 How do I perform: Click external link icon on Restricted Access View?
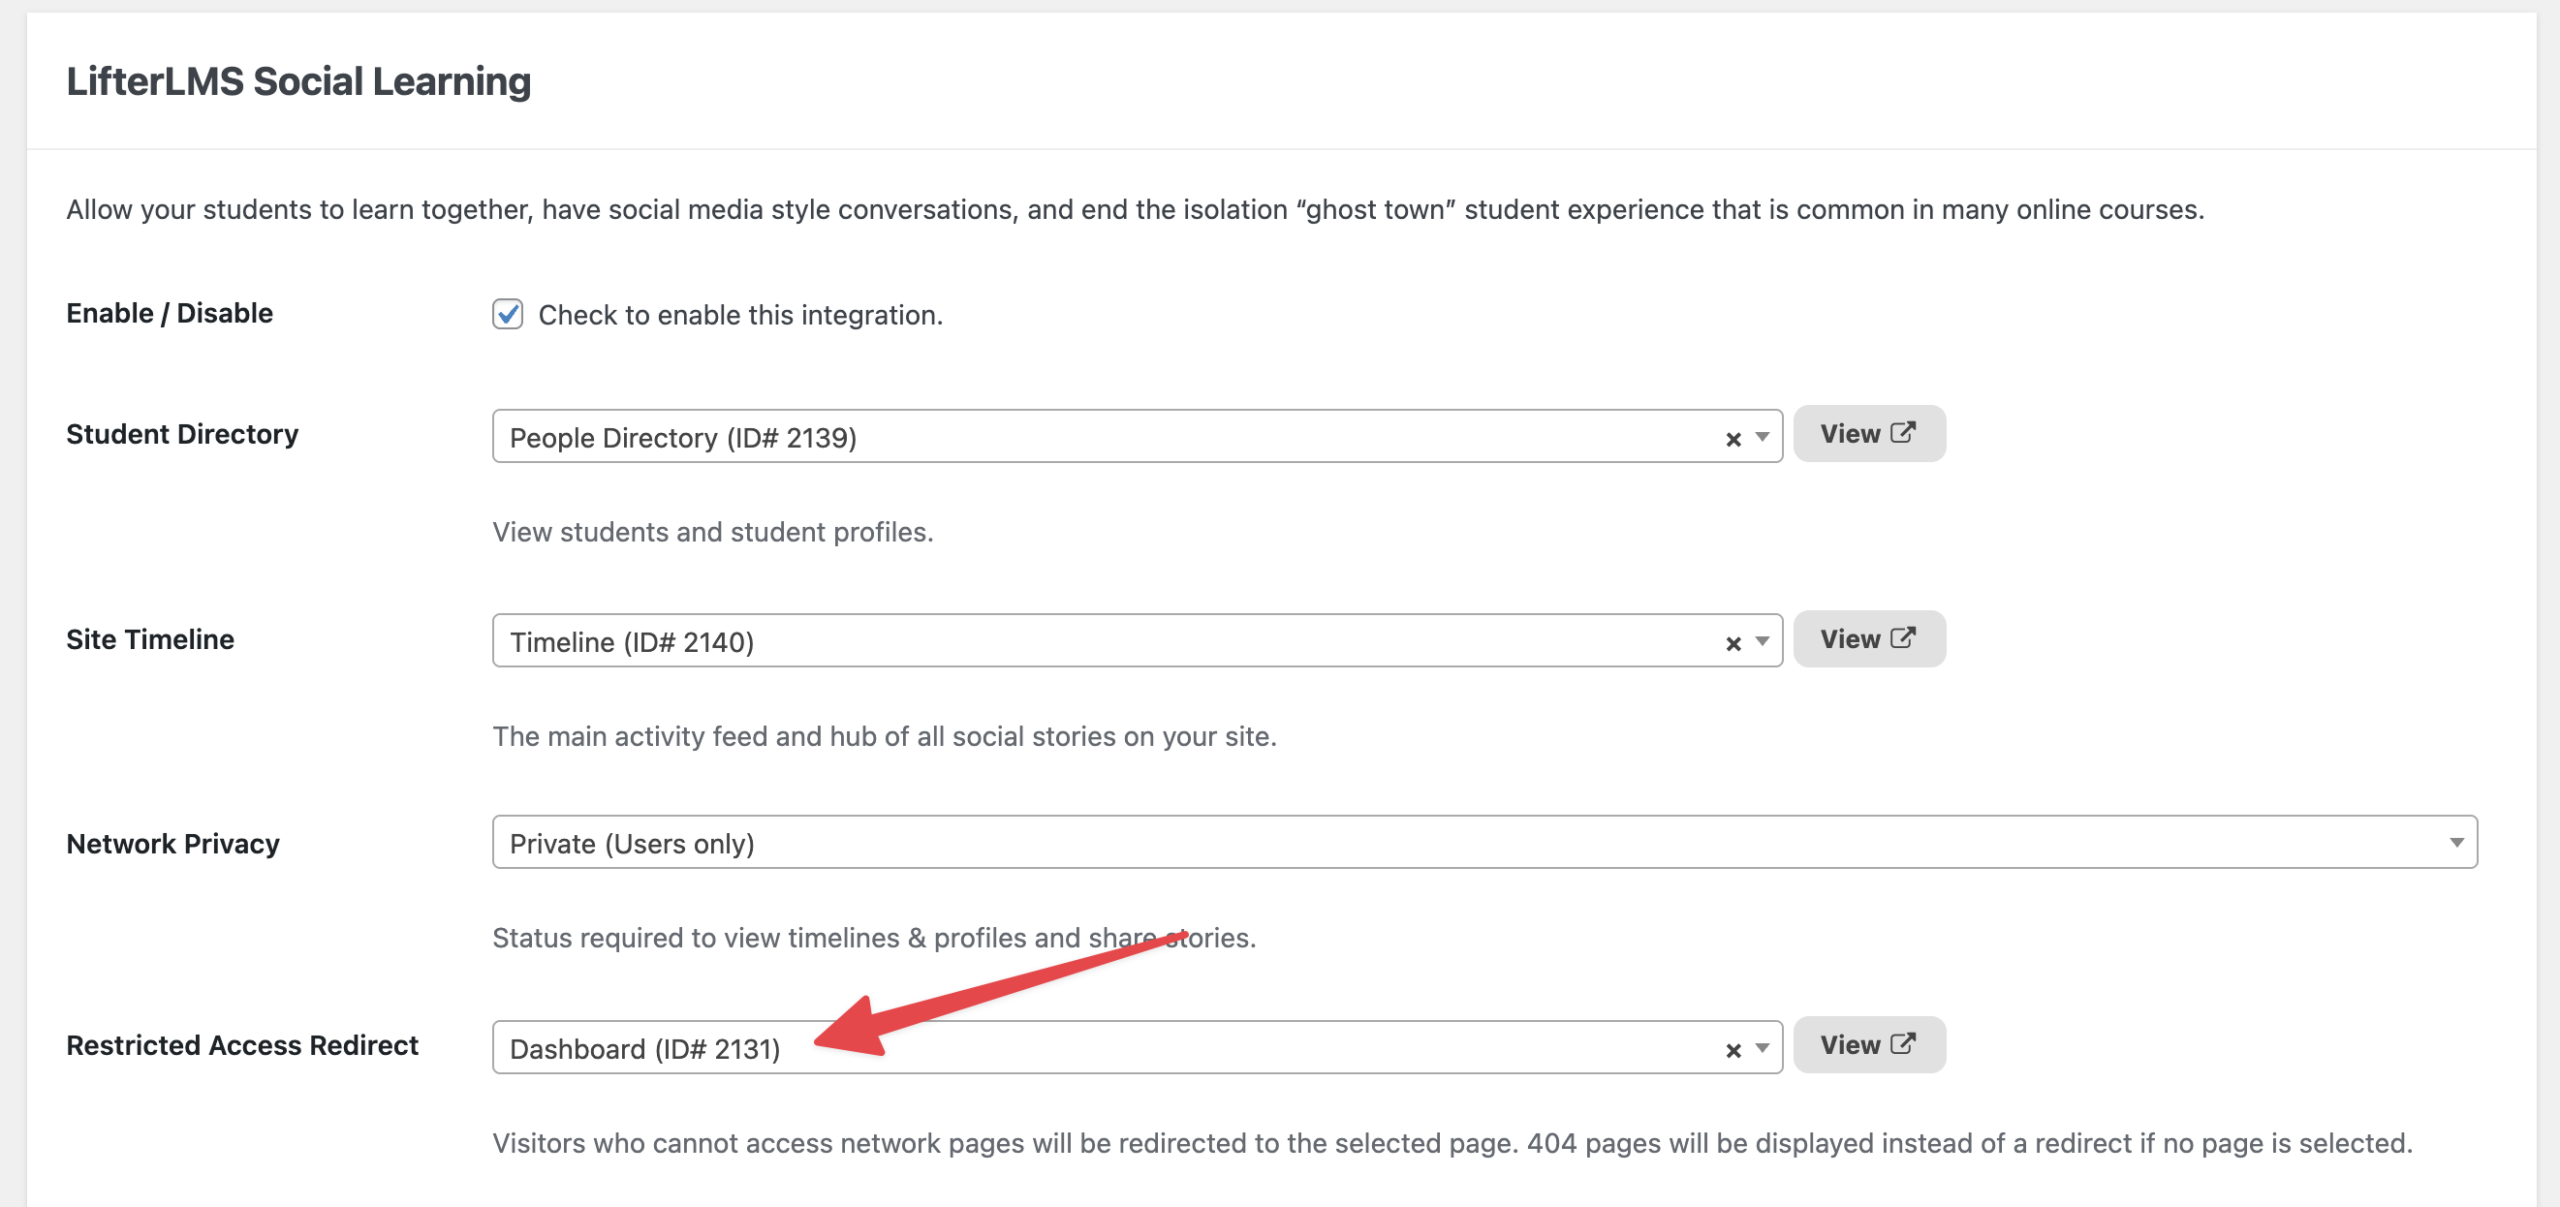pos(1903,1044)
